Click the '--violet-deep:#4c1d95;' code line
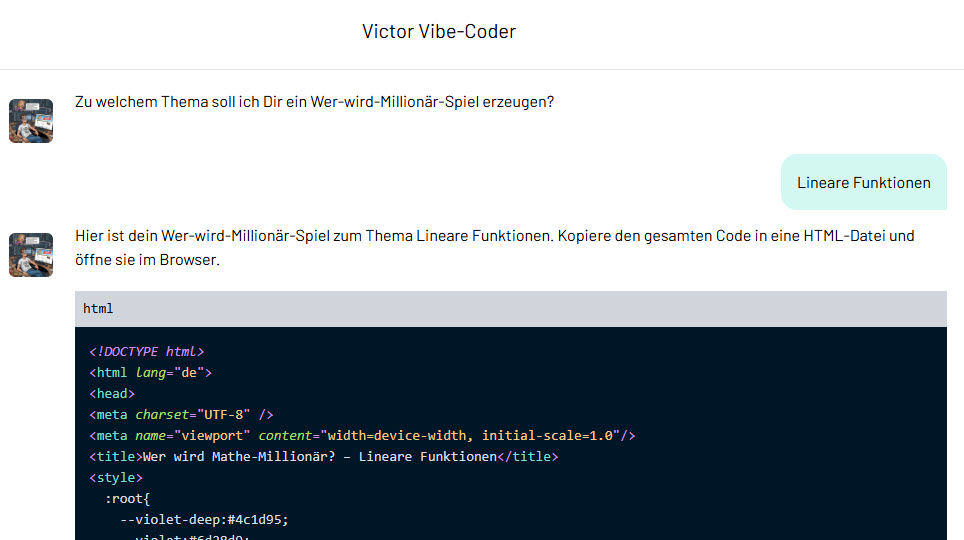The image size is (964, 540). [x=204, y=520]
